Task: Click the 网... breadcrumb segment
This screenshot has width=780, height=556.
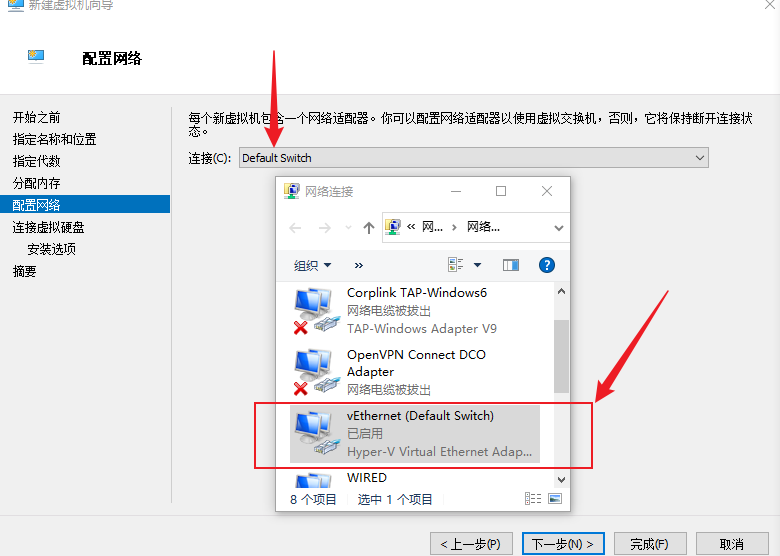Action: pos(432,227)
